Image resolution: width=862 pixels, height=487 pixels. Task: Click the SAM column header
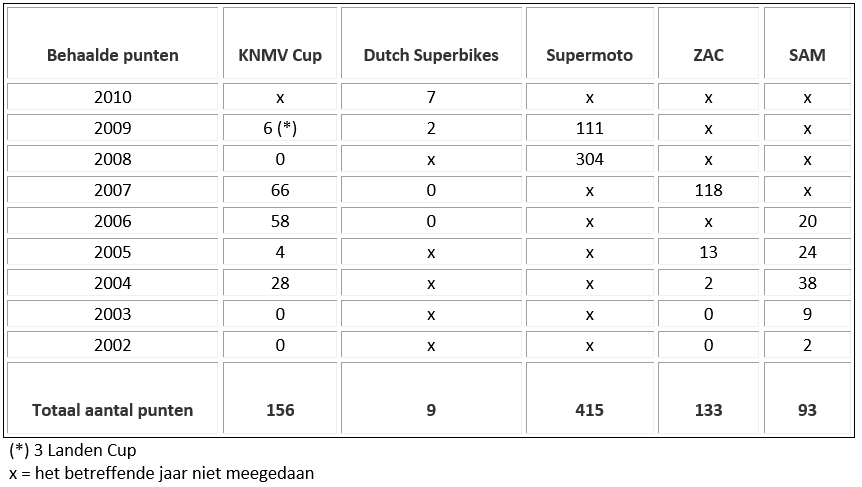click(807, 43)
